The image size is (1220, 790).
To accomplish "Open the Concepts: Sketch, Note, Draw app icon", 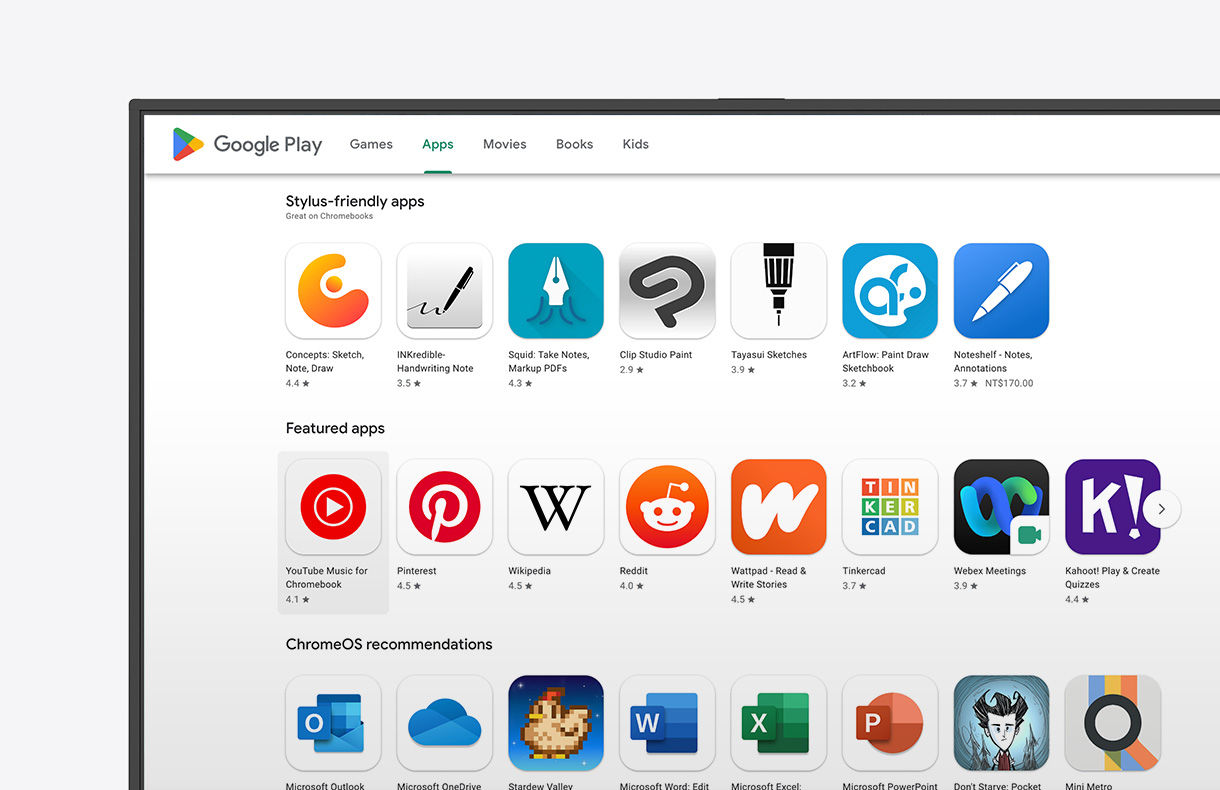I will tap(333, 291).
